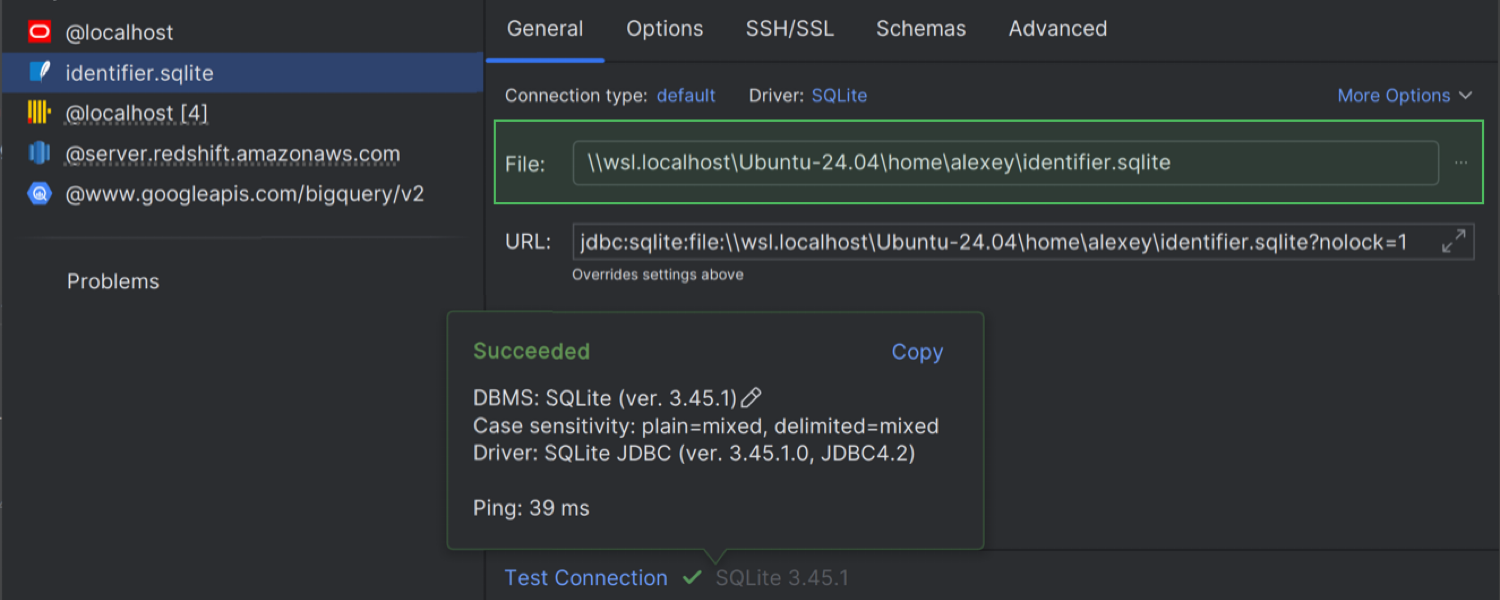Click the Google BigQuery data source icon
The height and width of the screenshot is (600, 1500).
click(39, 194)
